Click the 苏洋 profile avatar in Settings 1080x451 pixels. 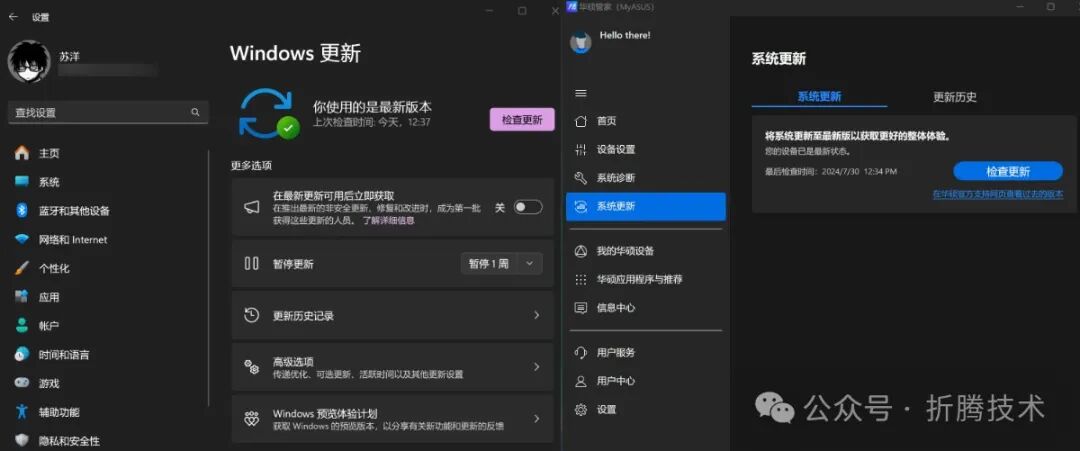pyautogui.click(x=28, y=61)
